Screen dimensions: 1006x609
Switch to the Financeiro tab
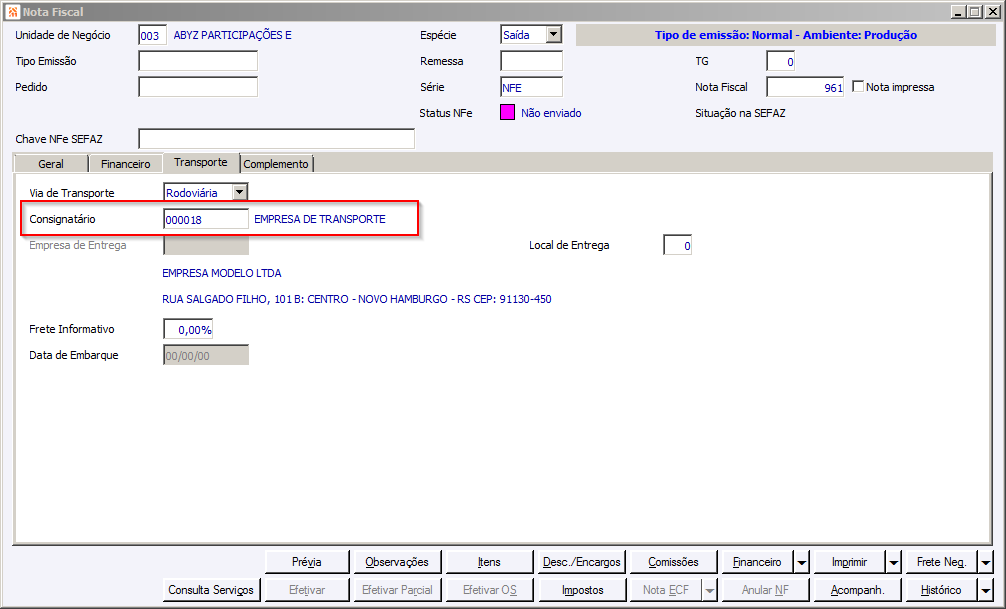[125, 164]
